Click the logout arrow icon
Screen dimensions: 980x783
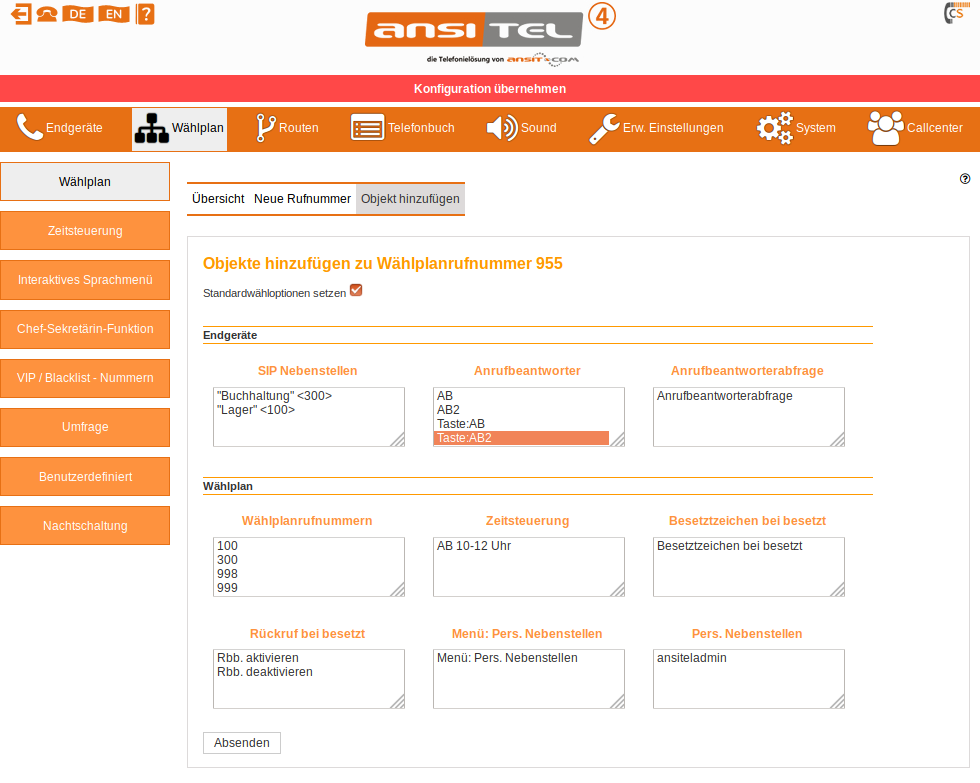click(x=21, y=14)
